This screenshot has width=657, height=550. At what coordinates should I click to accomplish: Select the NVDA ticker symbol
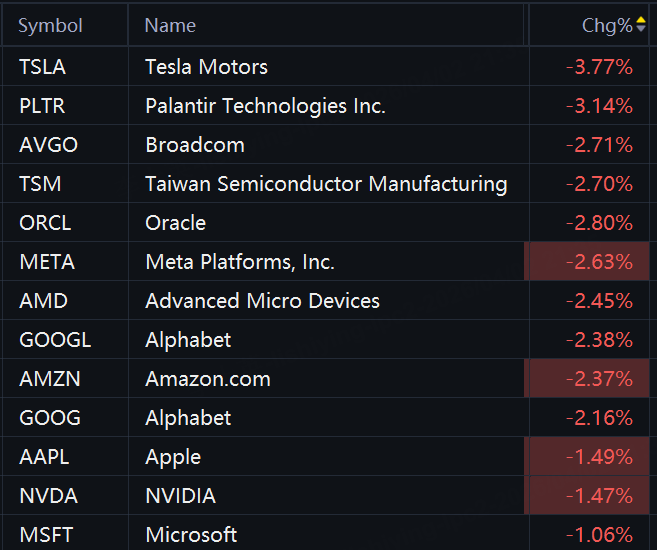point(48,496)
